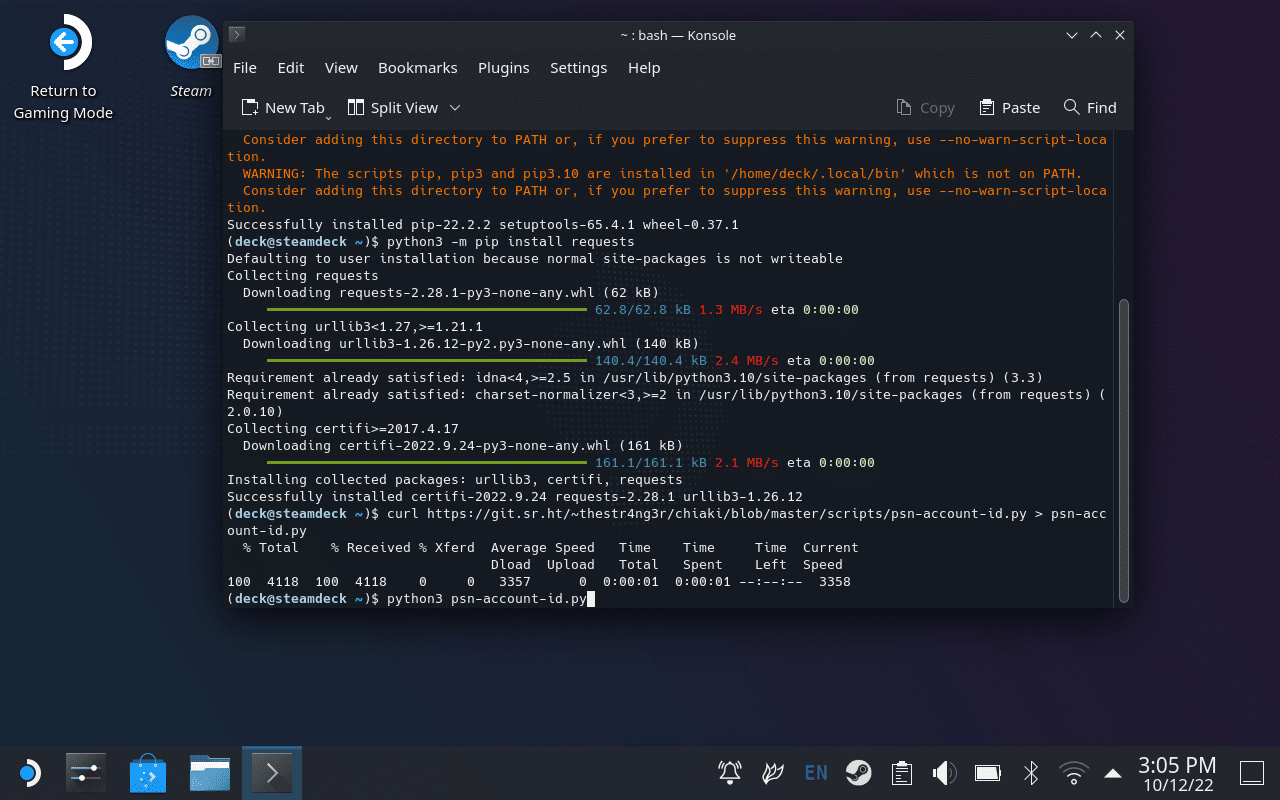Expand the Split View dropdown arrow
The image size is (1280, 800).
click(x=455, y=108)
